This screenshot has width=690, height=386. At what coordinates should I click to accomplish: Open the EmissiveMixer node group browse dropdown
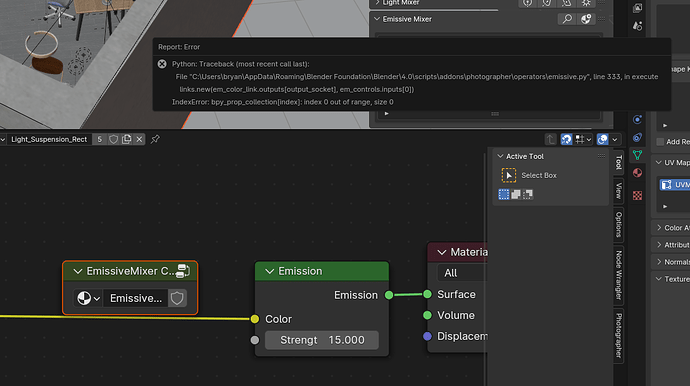pyautogui.click(x=88, y=298)
